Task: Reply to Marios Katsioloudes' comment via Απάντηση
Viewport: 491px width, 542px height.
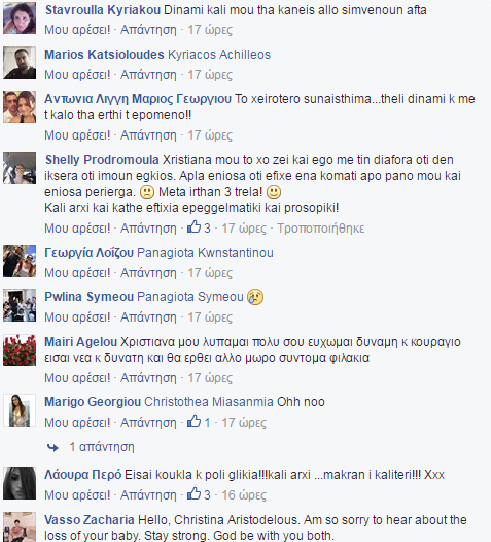Action: [x=148, y=75]
